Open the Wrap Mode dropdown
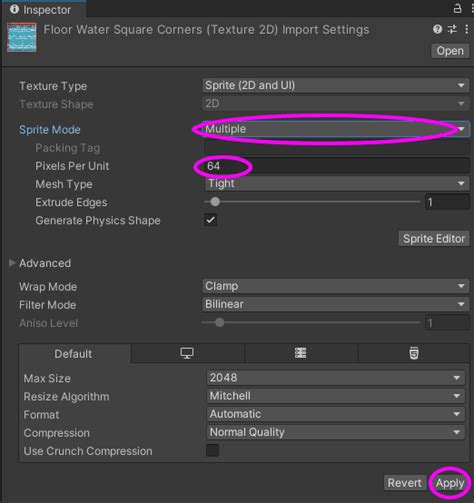 (x=335, y=286)
